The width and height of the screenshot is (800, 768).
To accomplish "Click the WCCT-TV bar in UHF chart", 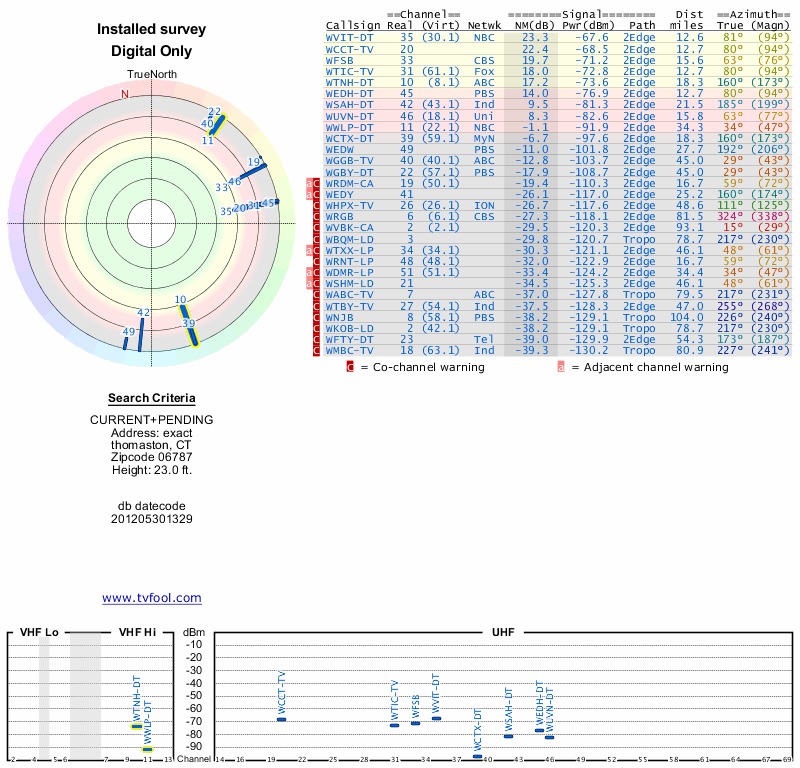I will click(282, 719).
